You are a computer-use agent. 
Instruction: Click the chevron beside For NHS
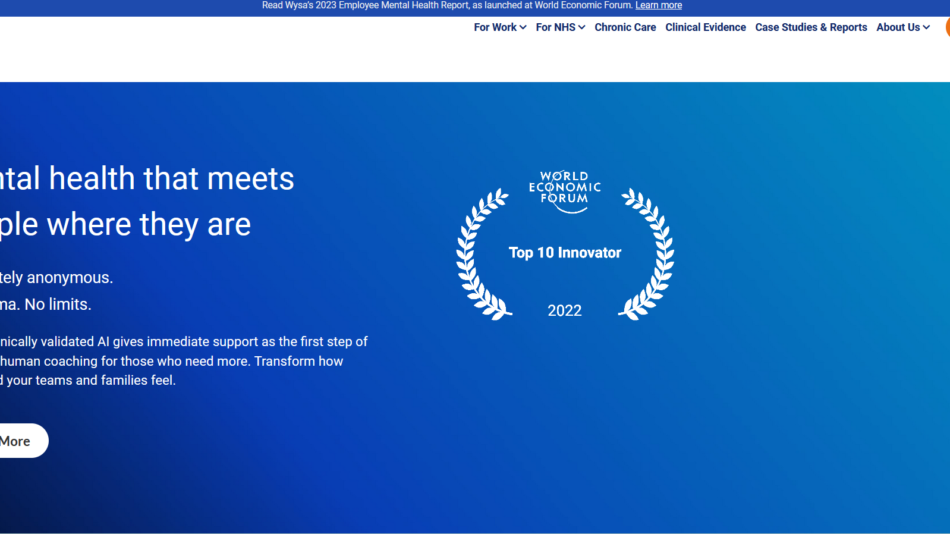click(582, 28)
